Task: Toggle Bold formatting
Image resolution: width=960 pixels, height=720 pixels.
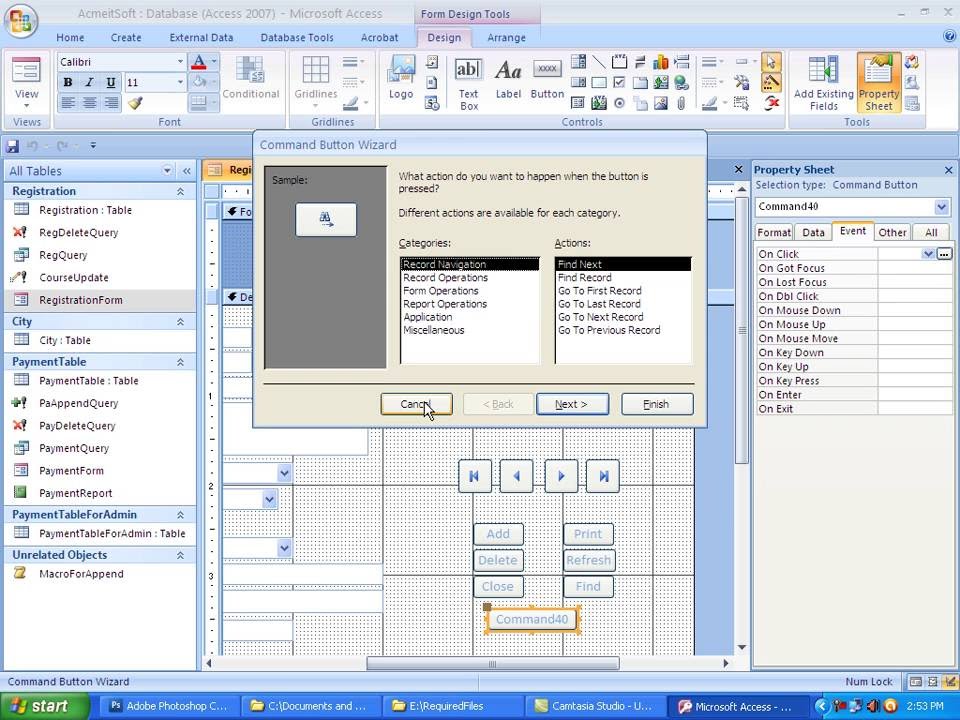Action: [x=68, y=82]
